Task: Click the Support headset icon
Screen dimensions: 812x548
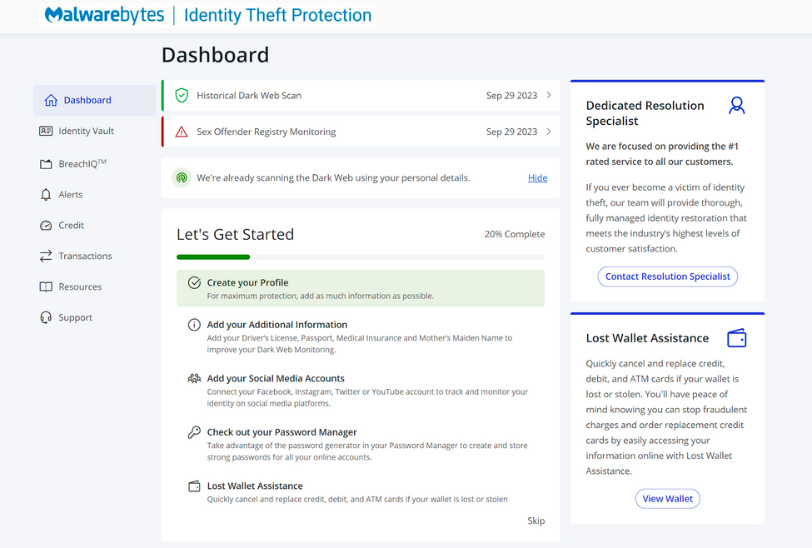Action: pyautogui.click(x=46, y=318)
